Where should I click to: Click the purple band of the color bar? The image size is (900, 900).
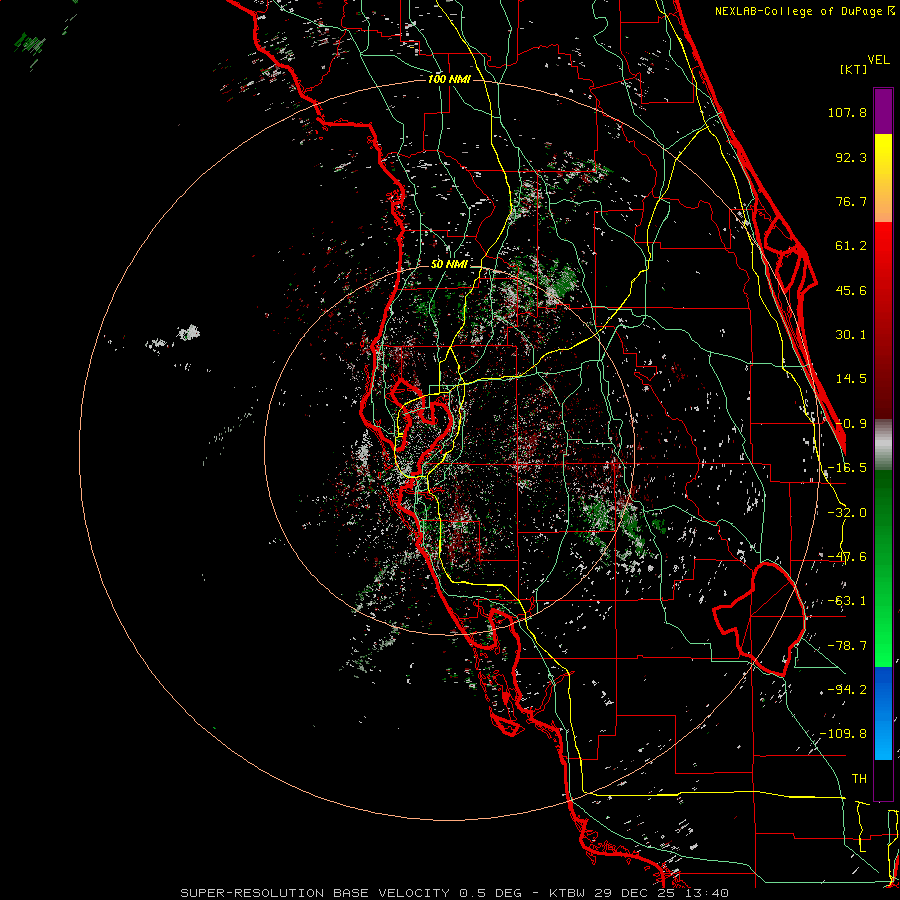pyautogui.click(x=883, y=112)
